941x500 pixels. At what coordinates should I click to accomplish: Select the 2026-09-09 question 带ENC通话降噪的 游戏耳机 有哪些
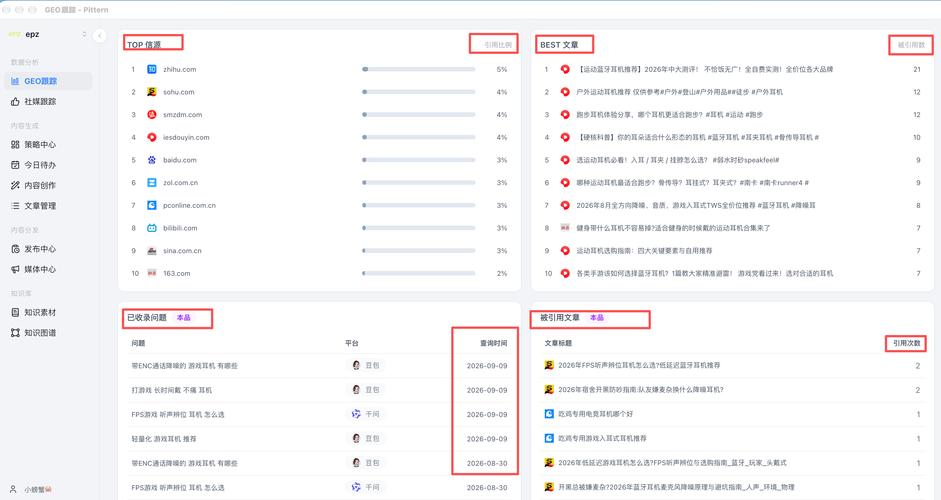click(184, 366)
